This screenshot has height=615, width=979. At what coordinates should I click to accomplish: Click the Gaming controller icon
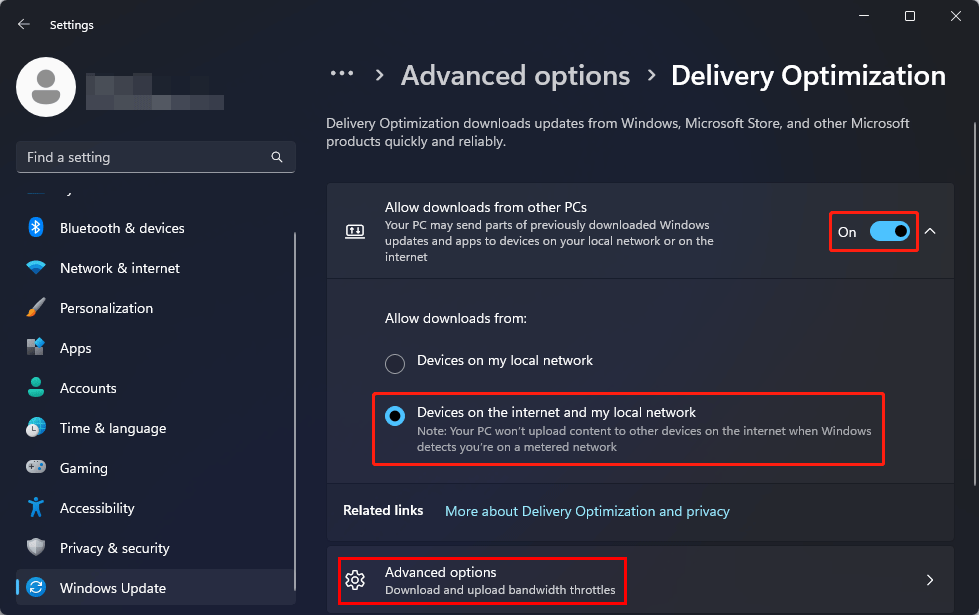pos(36,468)
